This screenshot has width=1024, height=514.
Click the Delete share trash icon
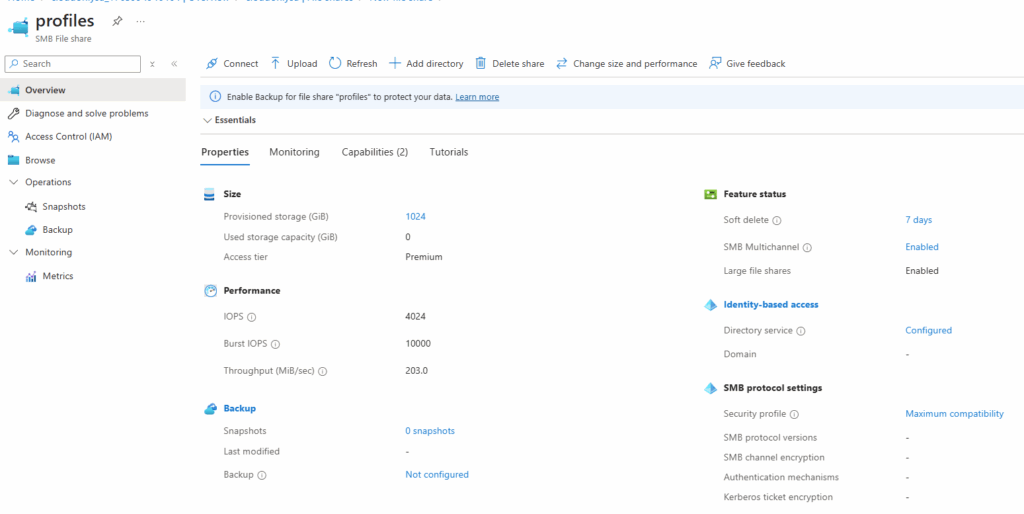click(481, 64)
